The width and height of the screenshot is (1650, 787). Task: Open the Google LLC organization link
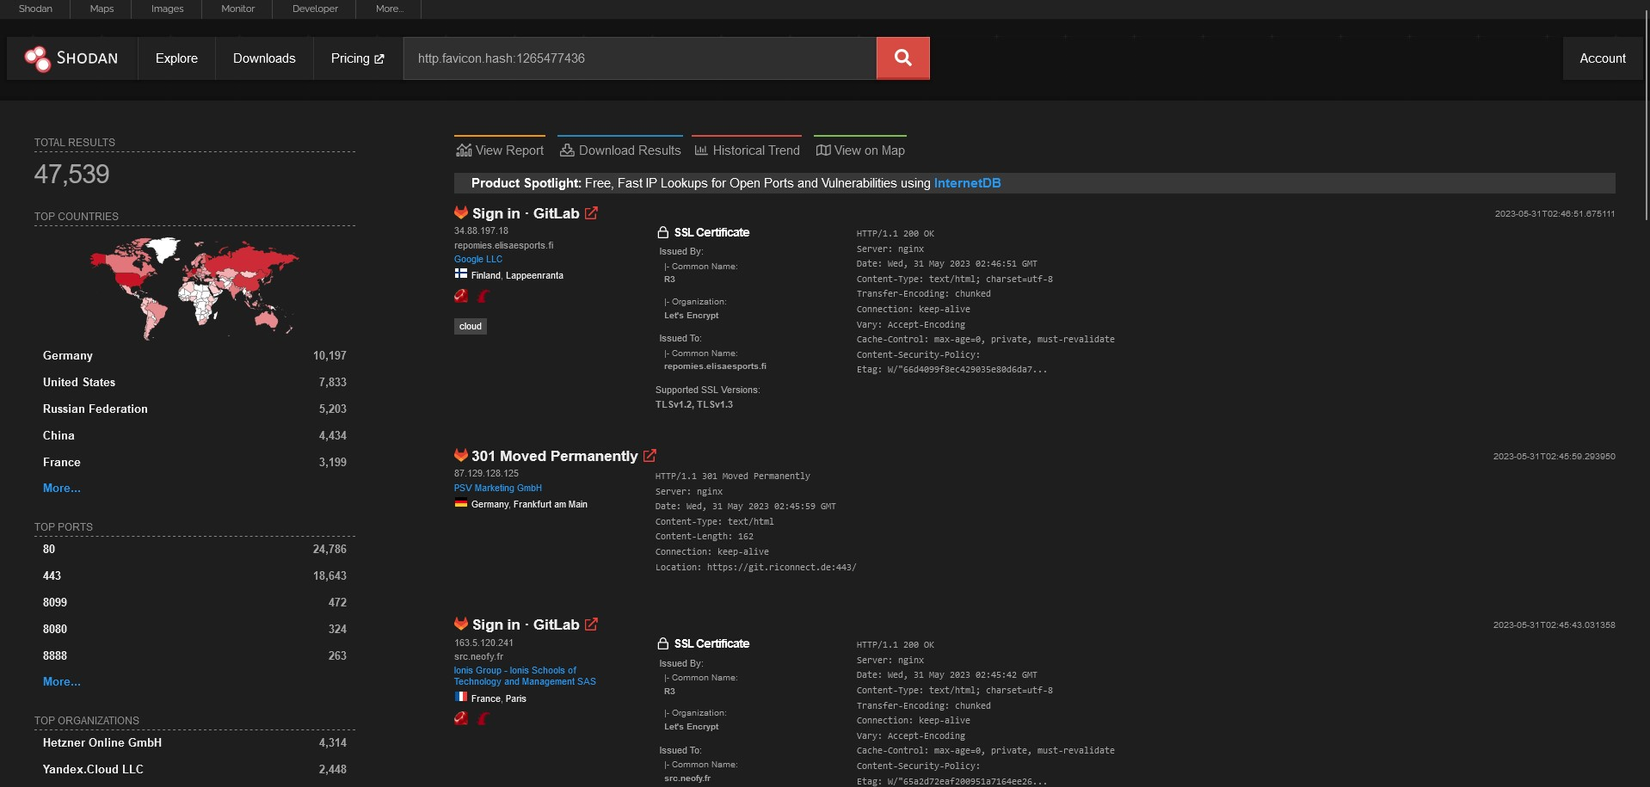pos(478,259)
